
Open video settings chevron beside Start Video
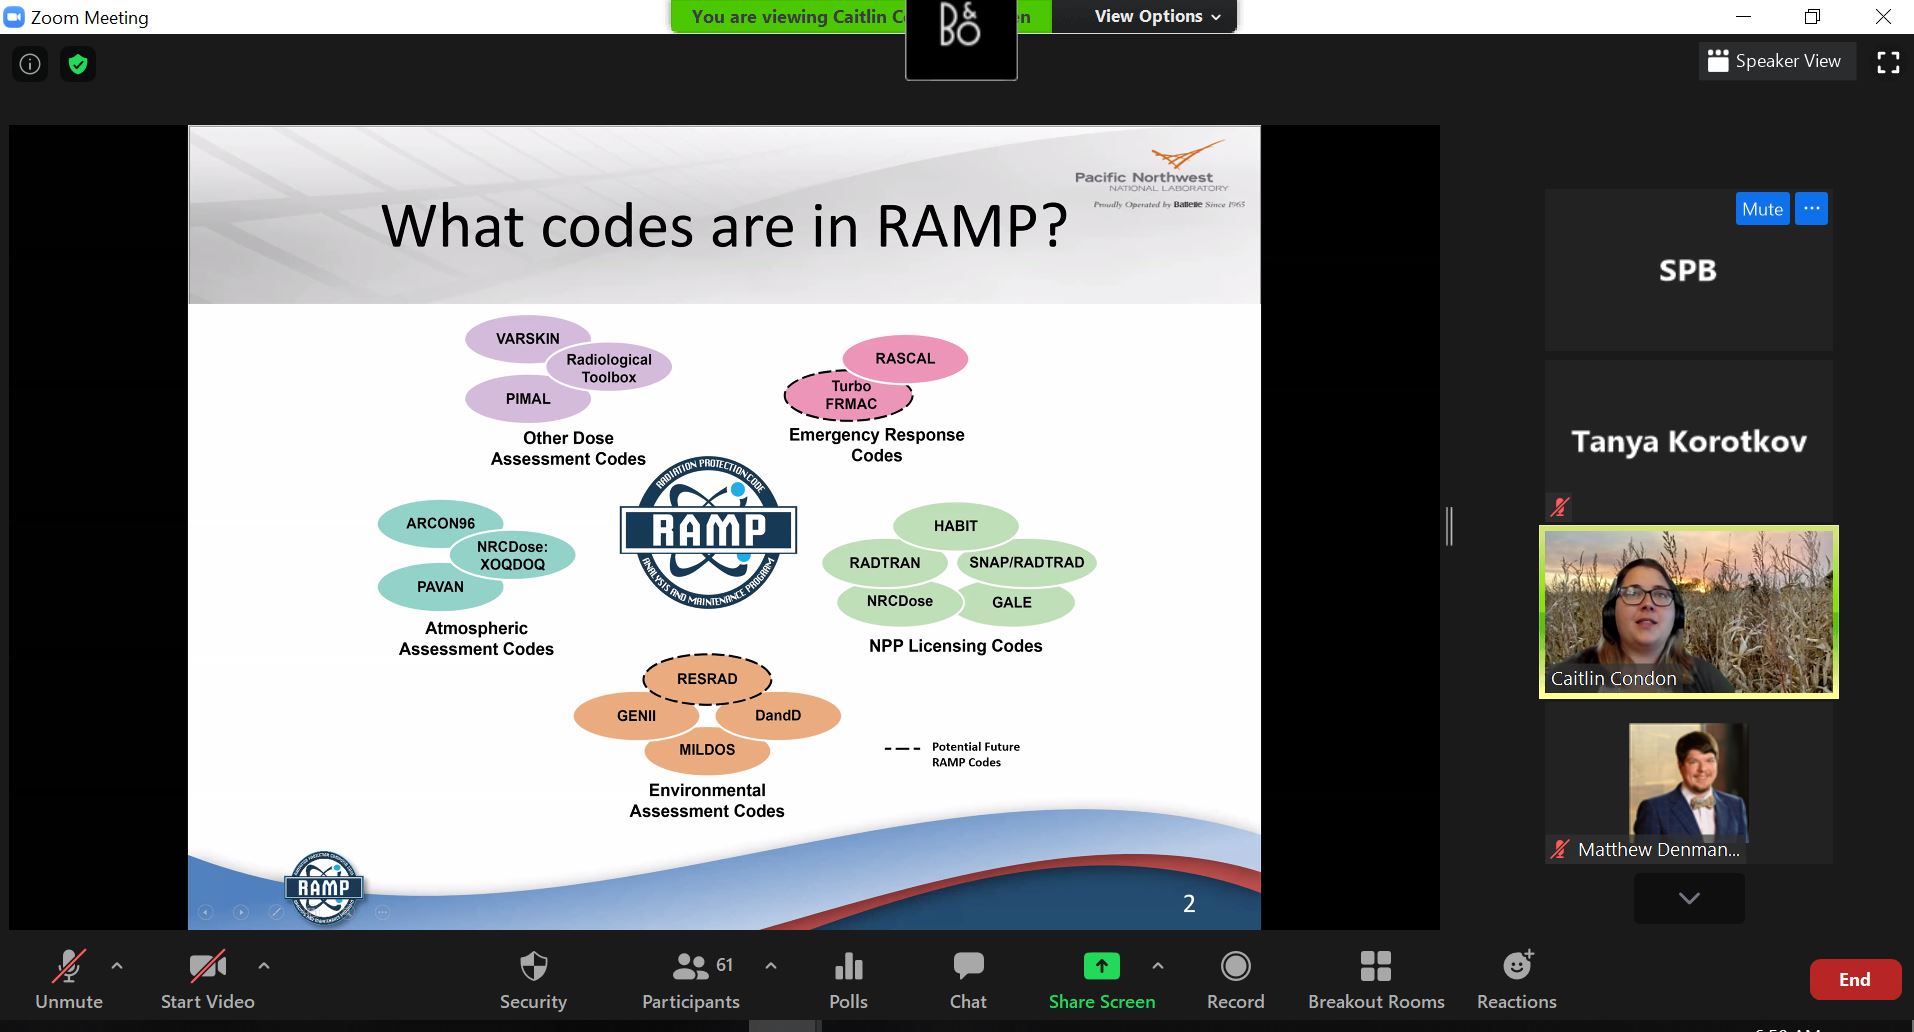[264, 966]
